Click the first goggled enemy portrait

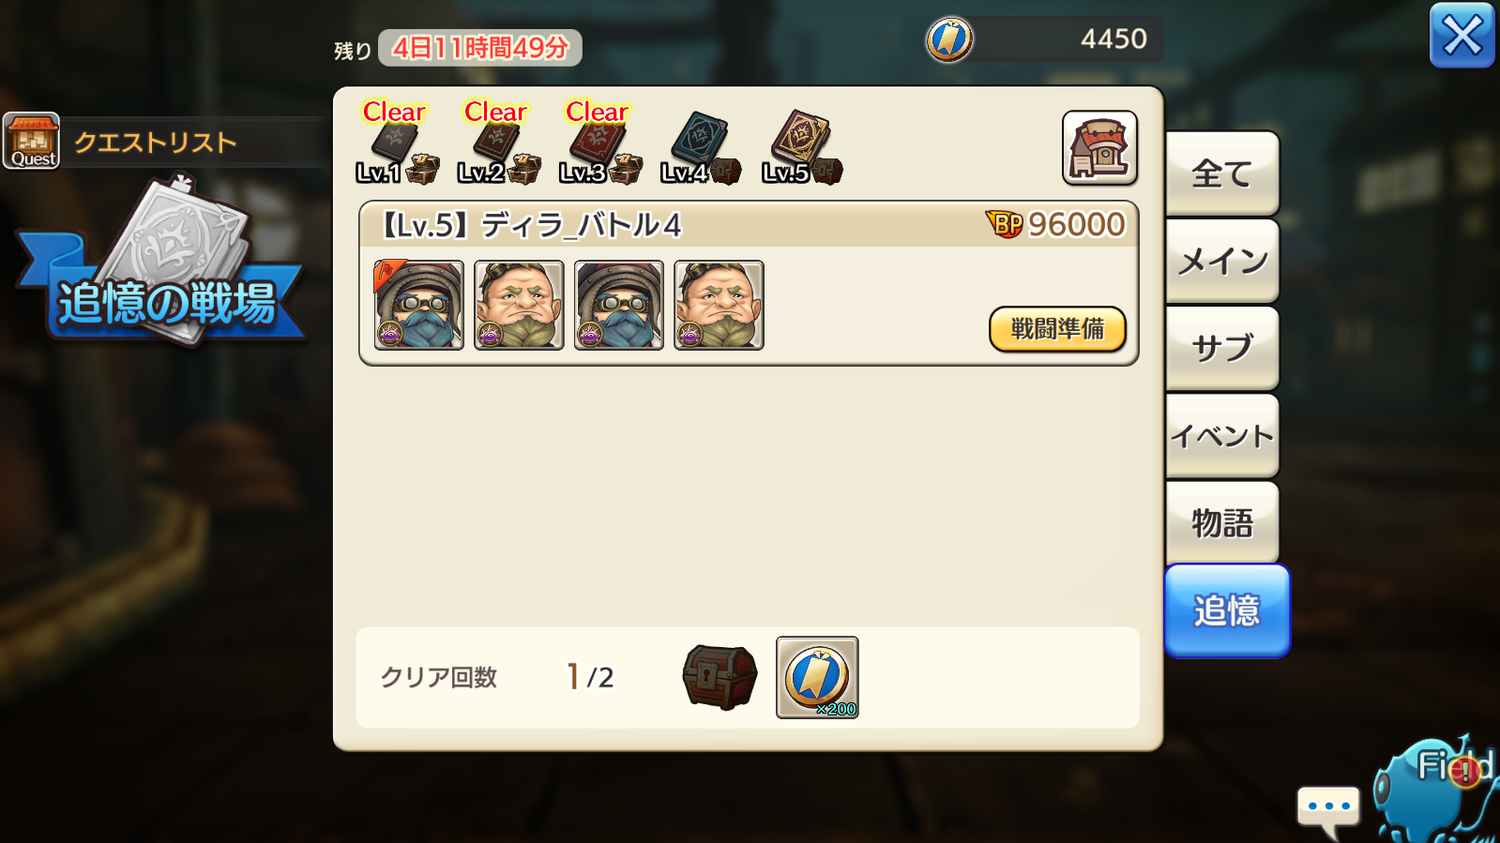[x=419, y=305]
